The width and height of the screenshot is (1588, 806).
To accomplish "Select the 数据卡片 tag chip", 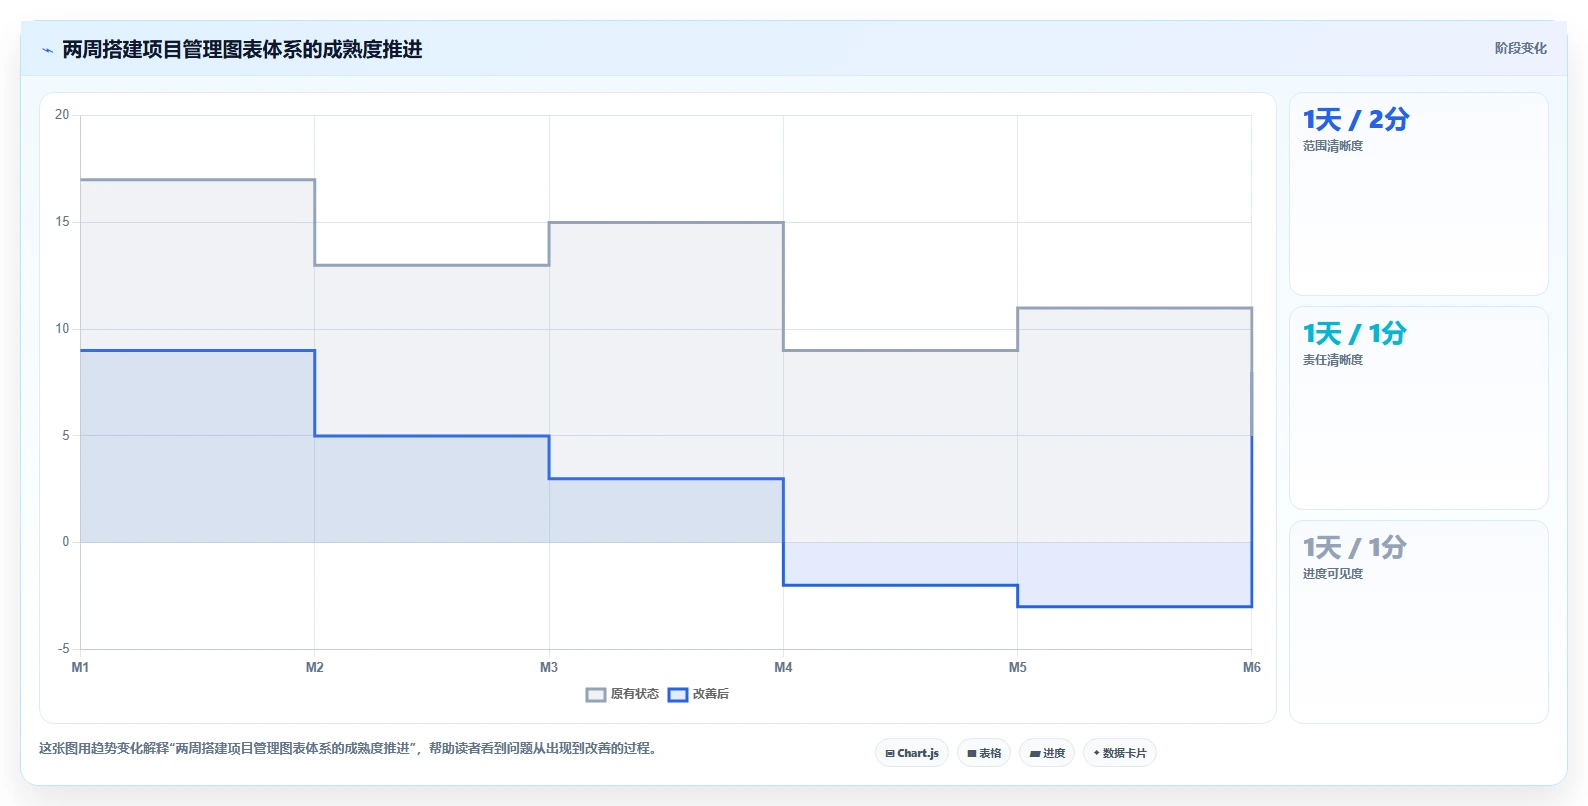I will coord(1120,753).
